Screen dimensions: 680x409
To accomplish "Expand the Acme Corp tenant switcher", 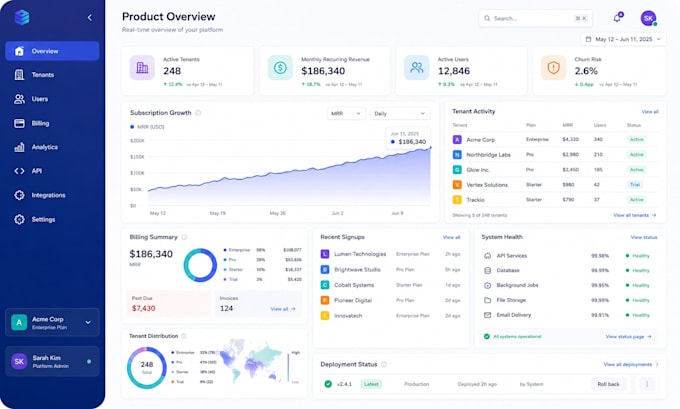I will point(52,323).
